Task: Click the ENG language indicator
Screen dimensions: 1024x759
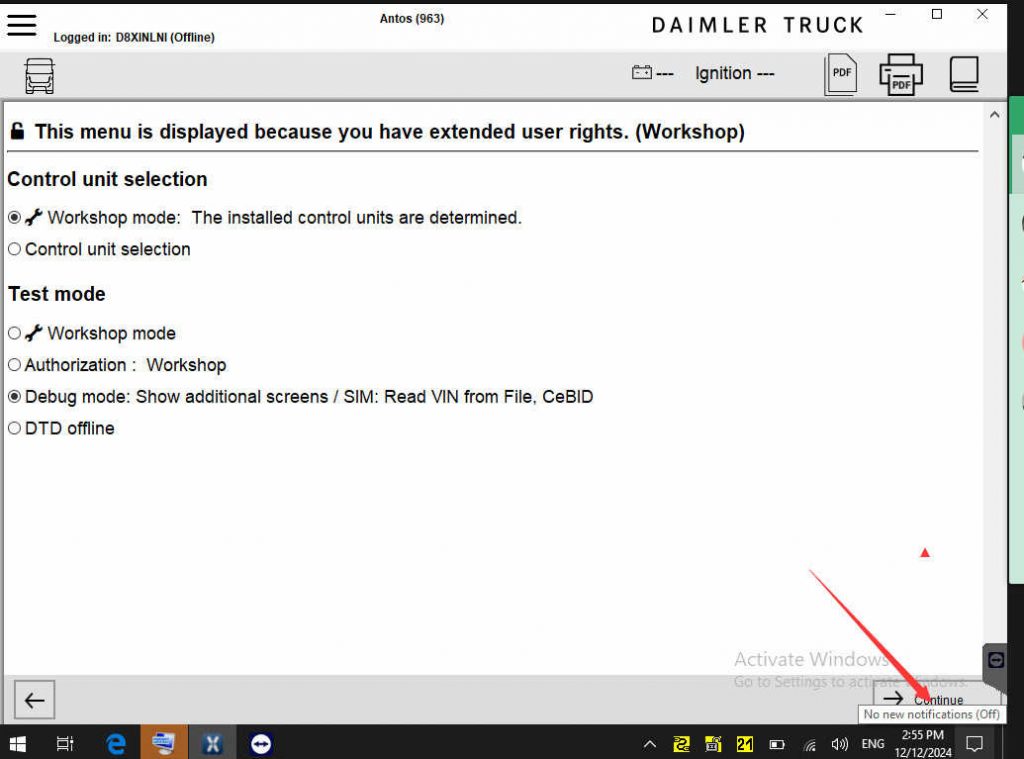Action: pos(873,744)
